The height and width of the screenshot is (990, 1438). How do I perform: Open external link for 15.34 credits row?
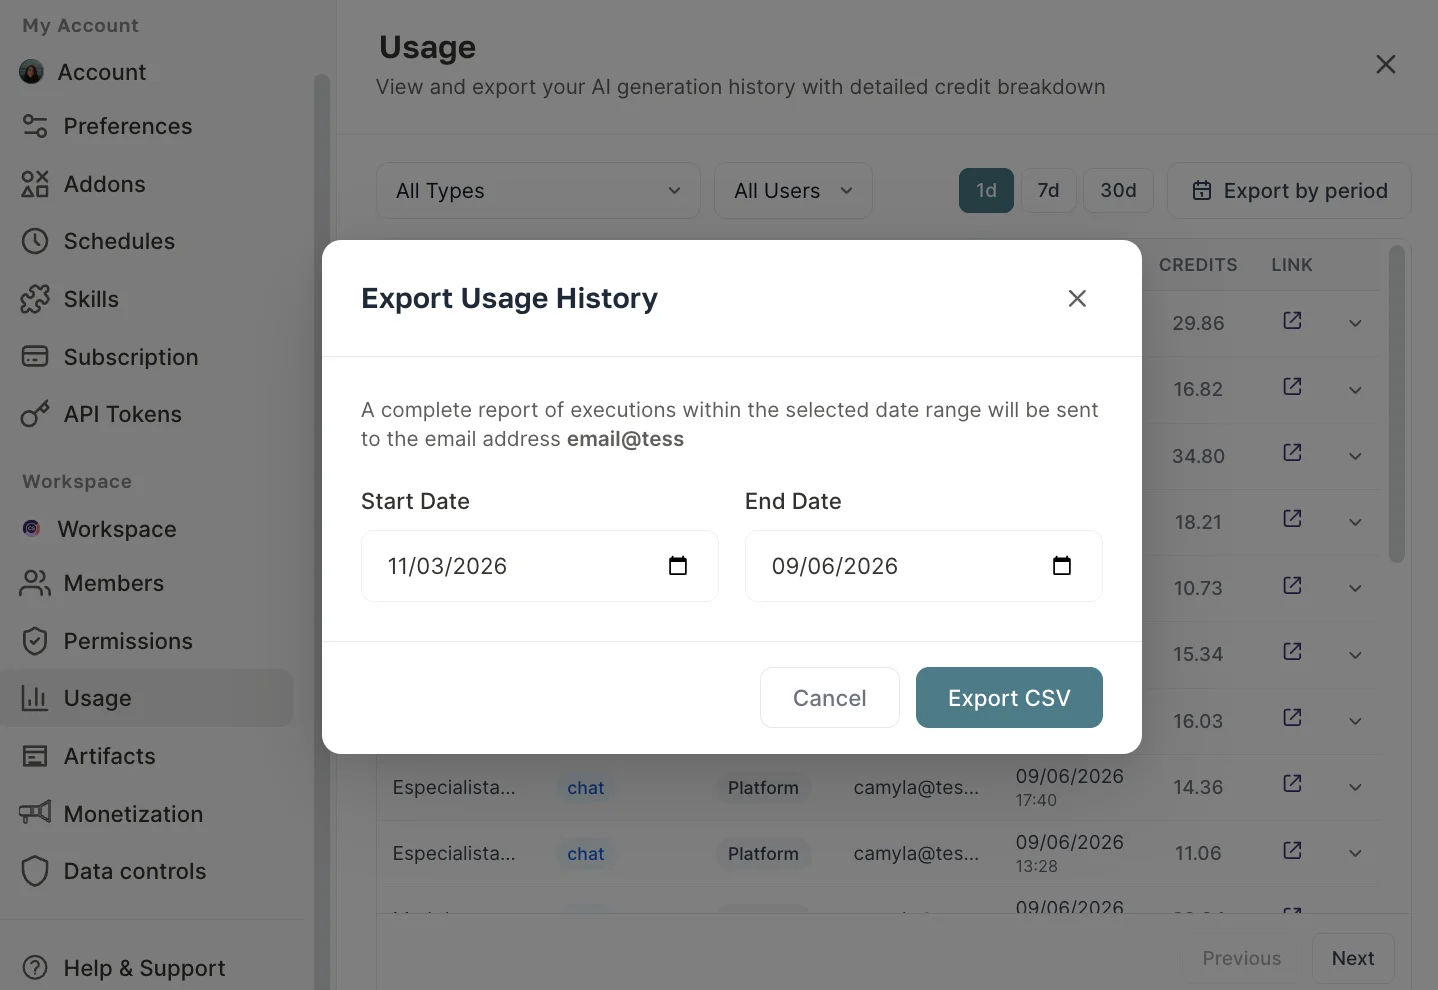[x=1292, y=651]
